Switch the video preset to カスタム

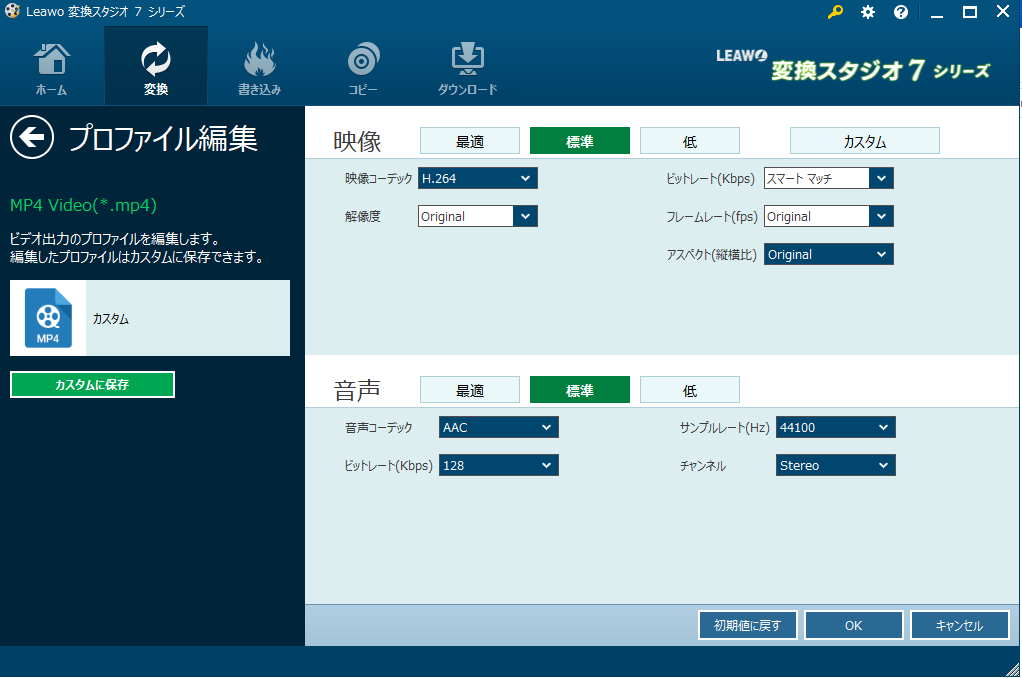(864, 141)
